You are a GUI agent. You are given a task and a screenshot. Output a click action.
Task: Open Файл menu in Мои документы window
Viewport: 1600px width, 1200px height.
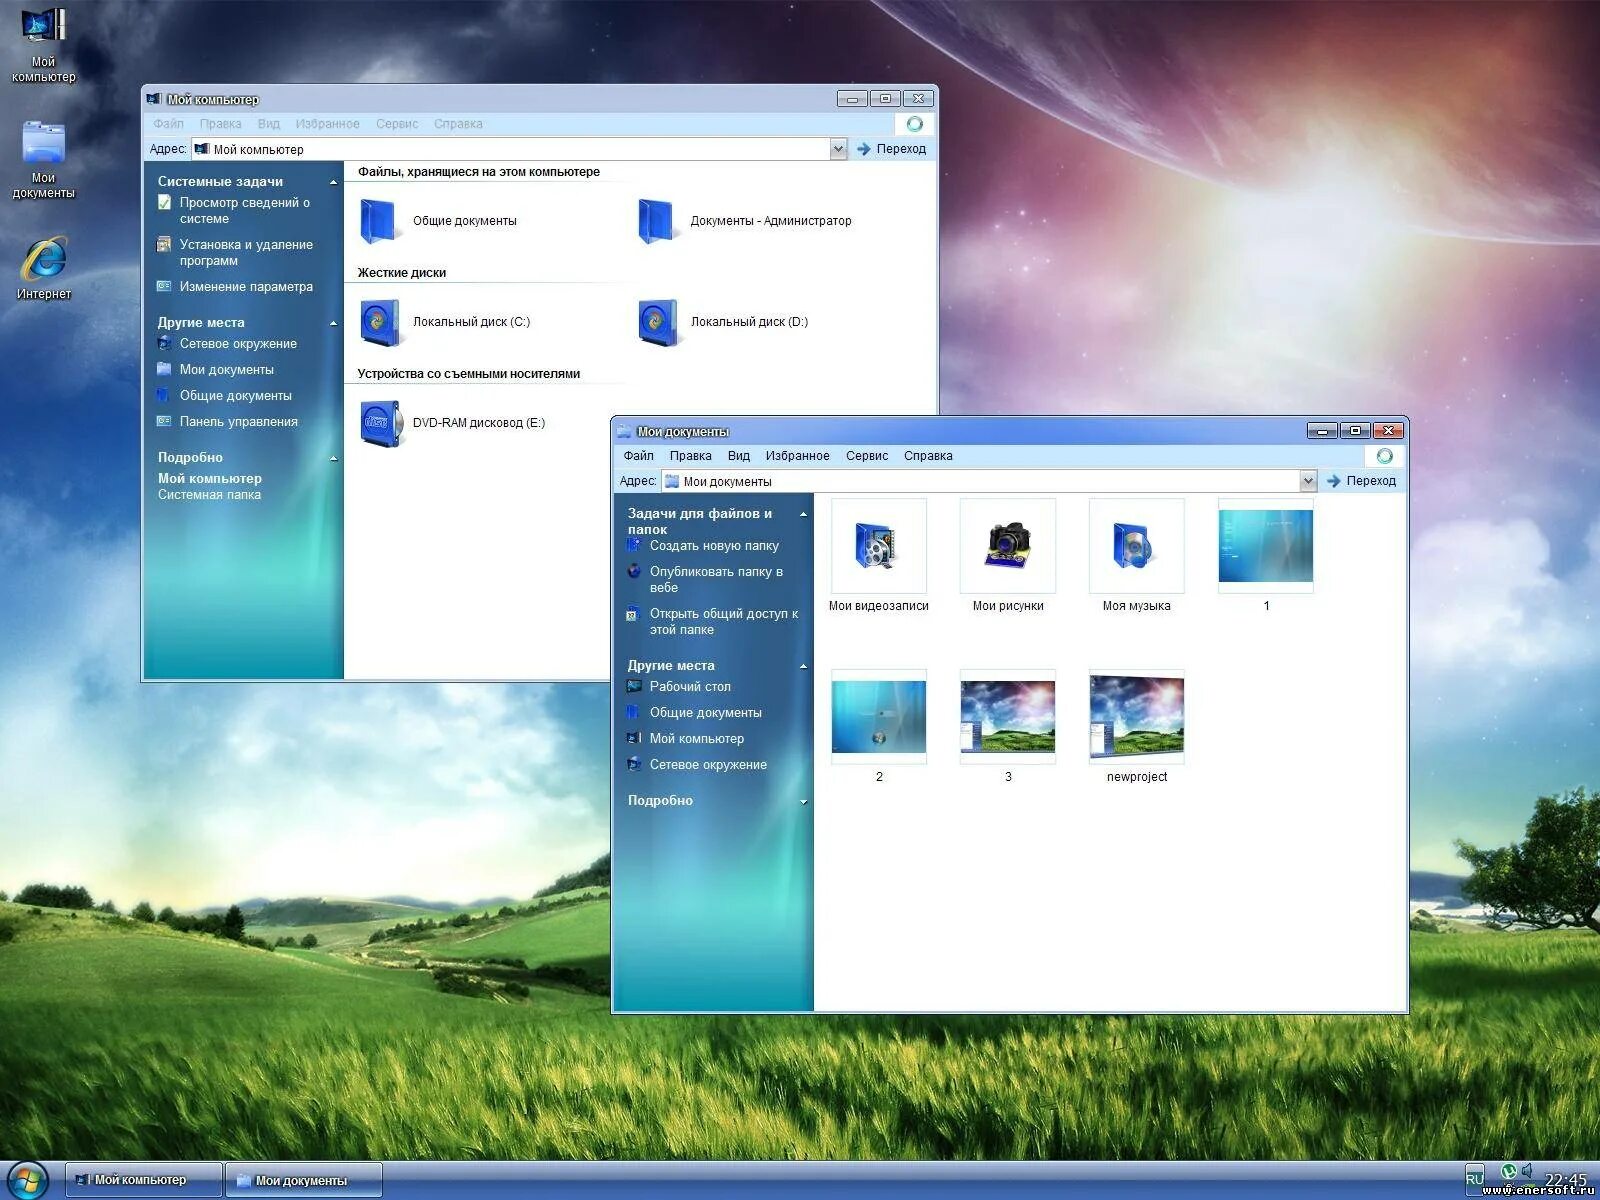pyautogui.click(x=638, y=456)
